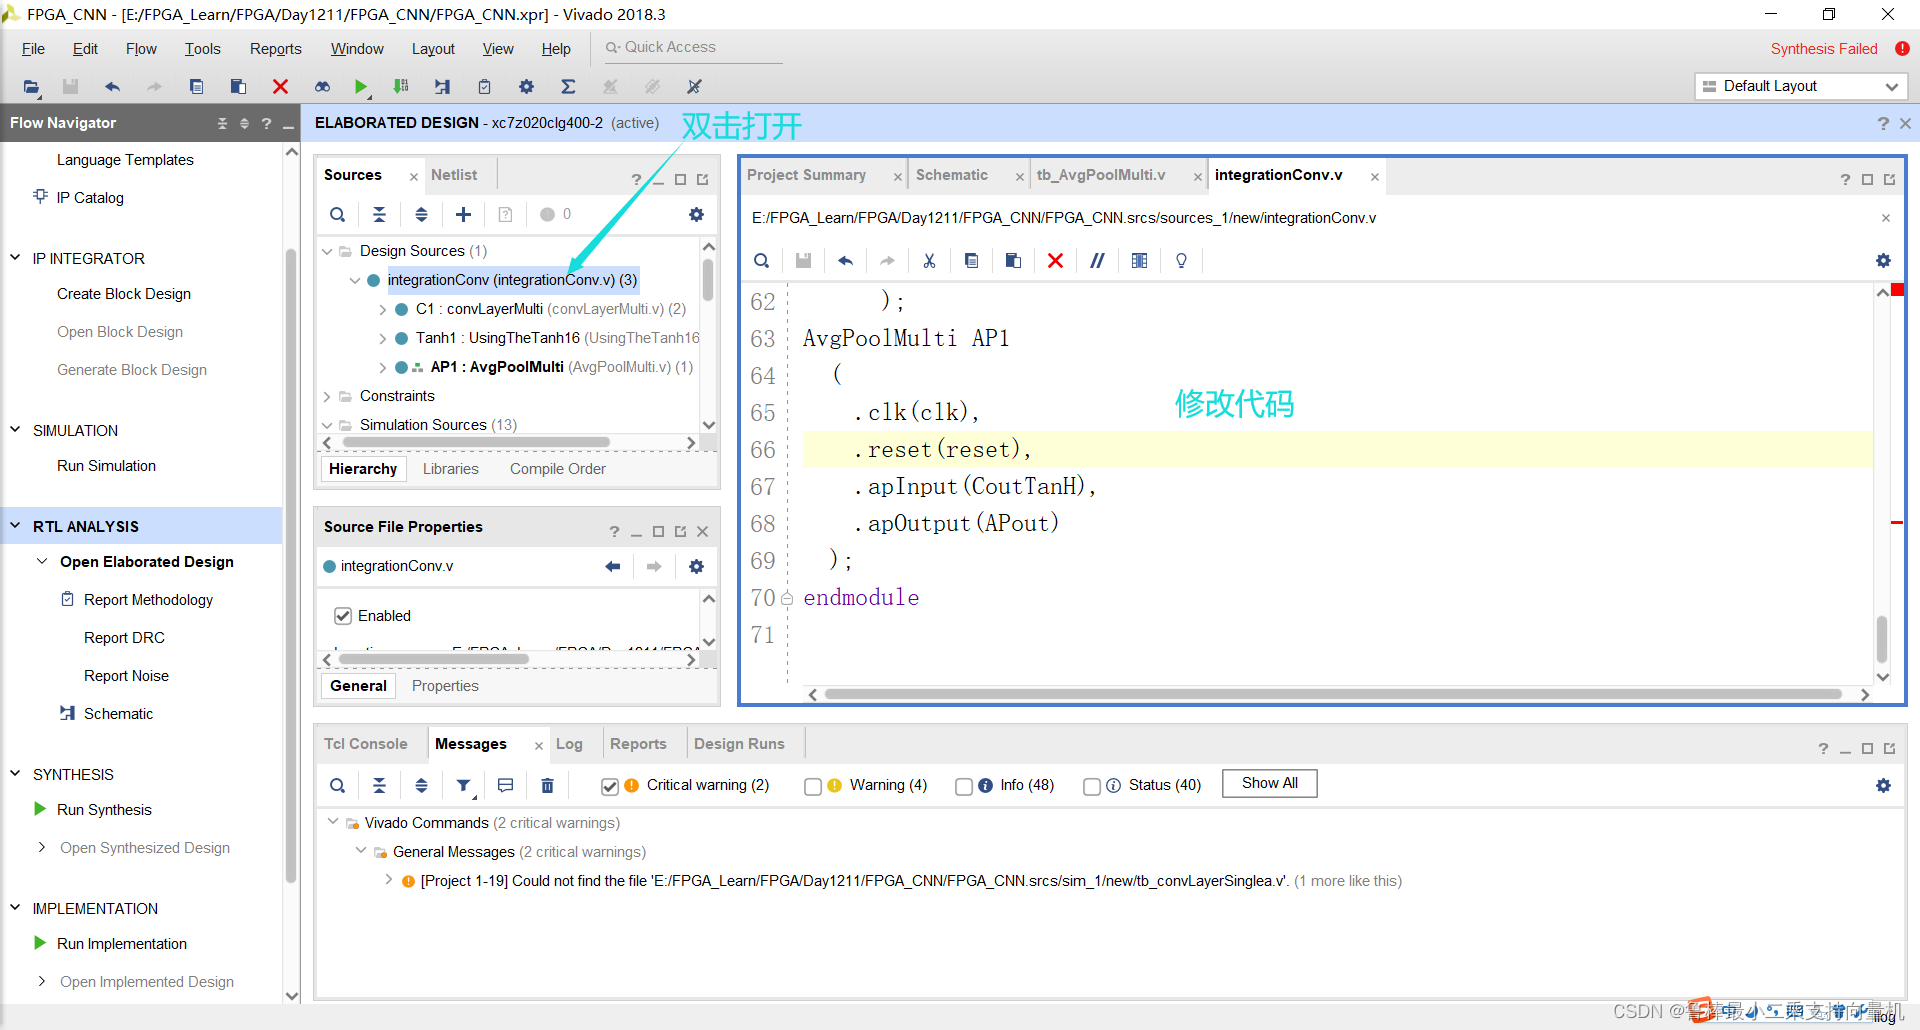Open the Design Runs tab
The height and width of the screenshot is (1030, 1920).
(739, 744)
